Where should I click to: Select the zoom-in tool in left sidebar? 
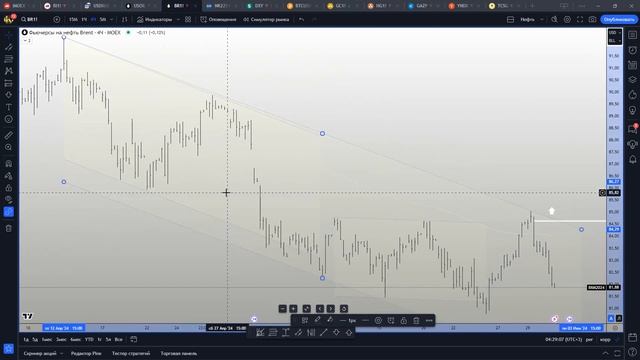click(9, 147)
